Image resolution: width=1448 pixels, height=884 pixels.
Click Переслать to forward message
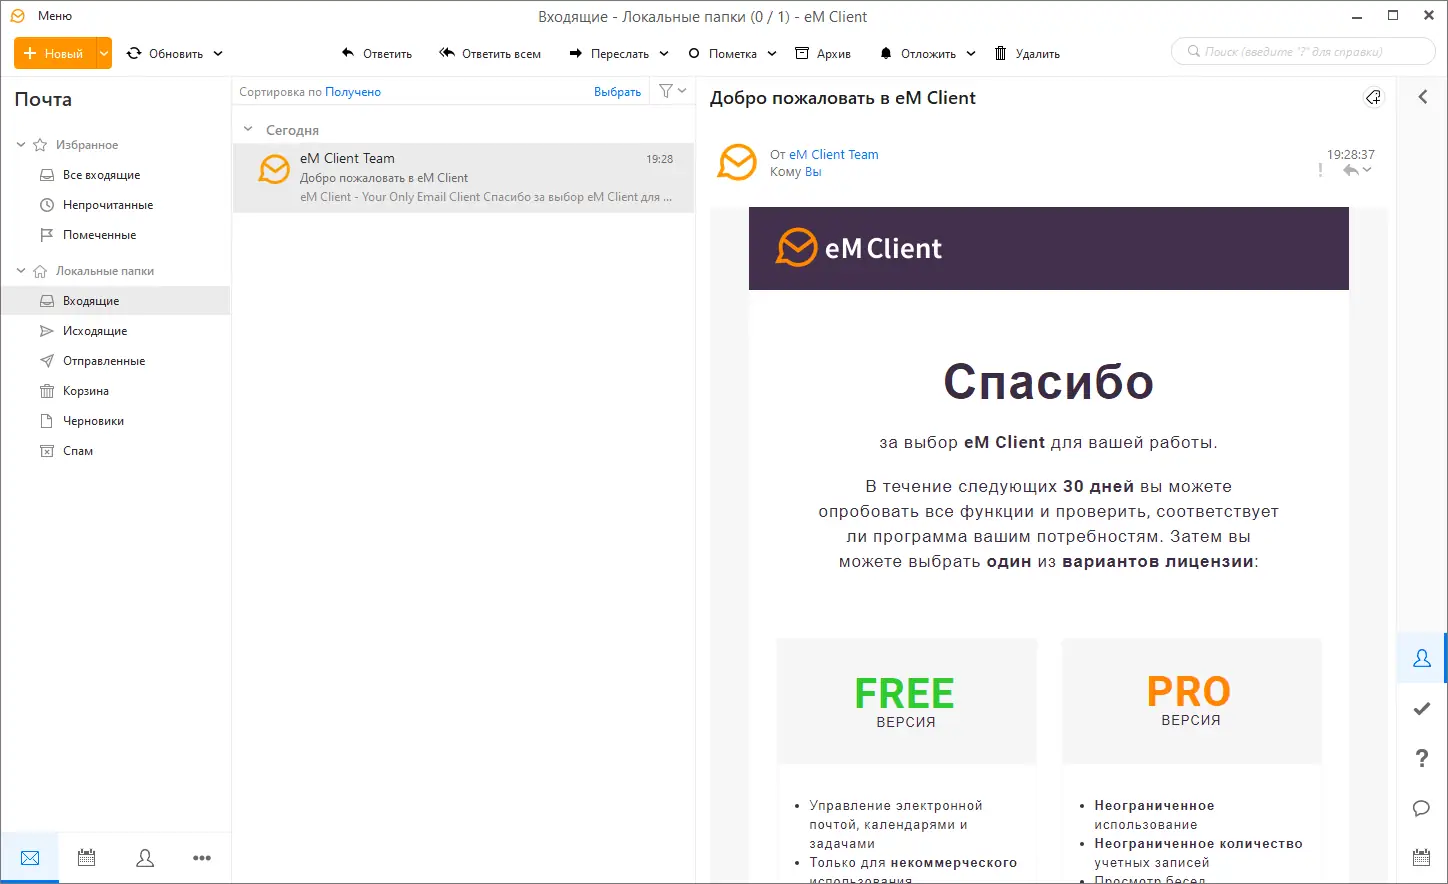point(609,54)
